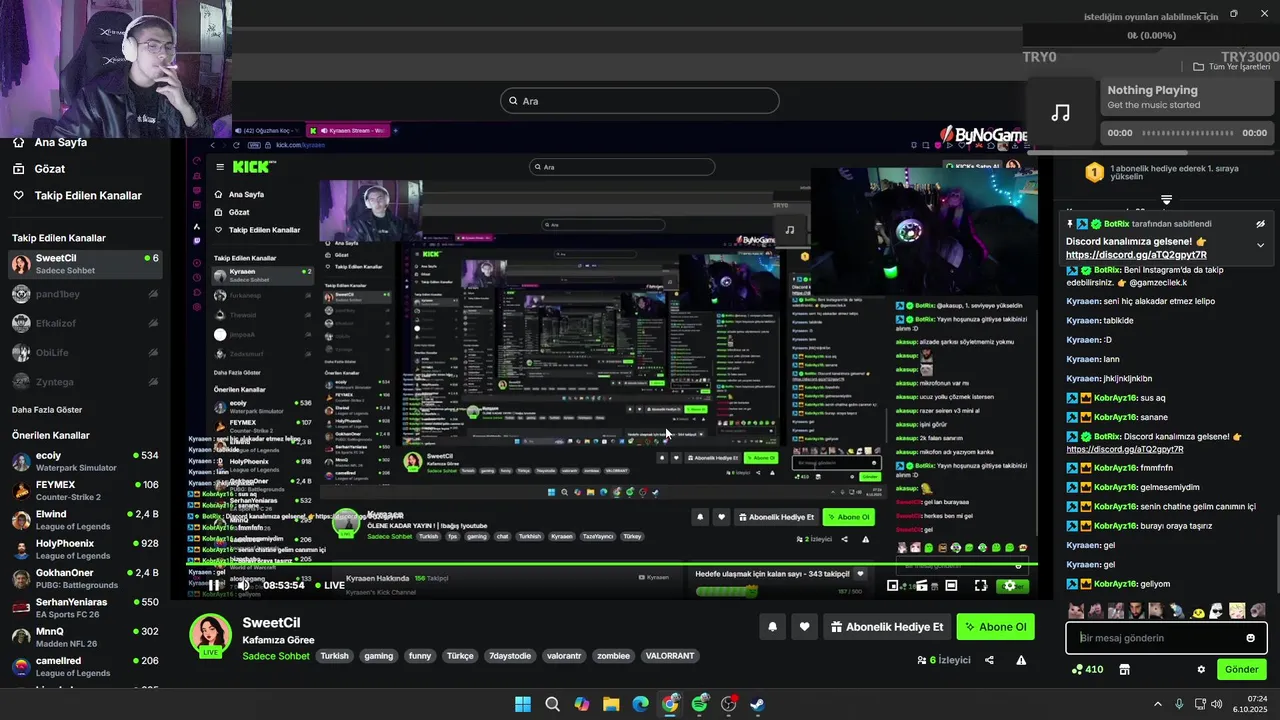Image resolution: width=1280 pixels, height=720 pixels.
Task: Switch player to theater mode
Action: tap(951, 585)
